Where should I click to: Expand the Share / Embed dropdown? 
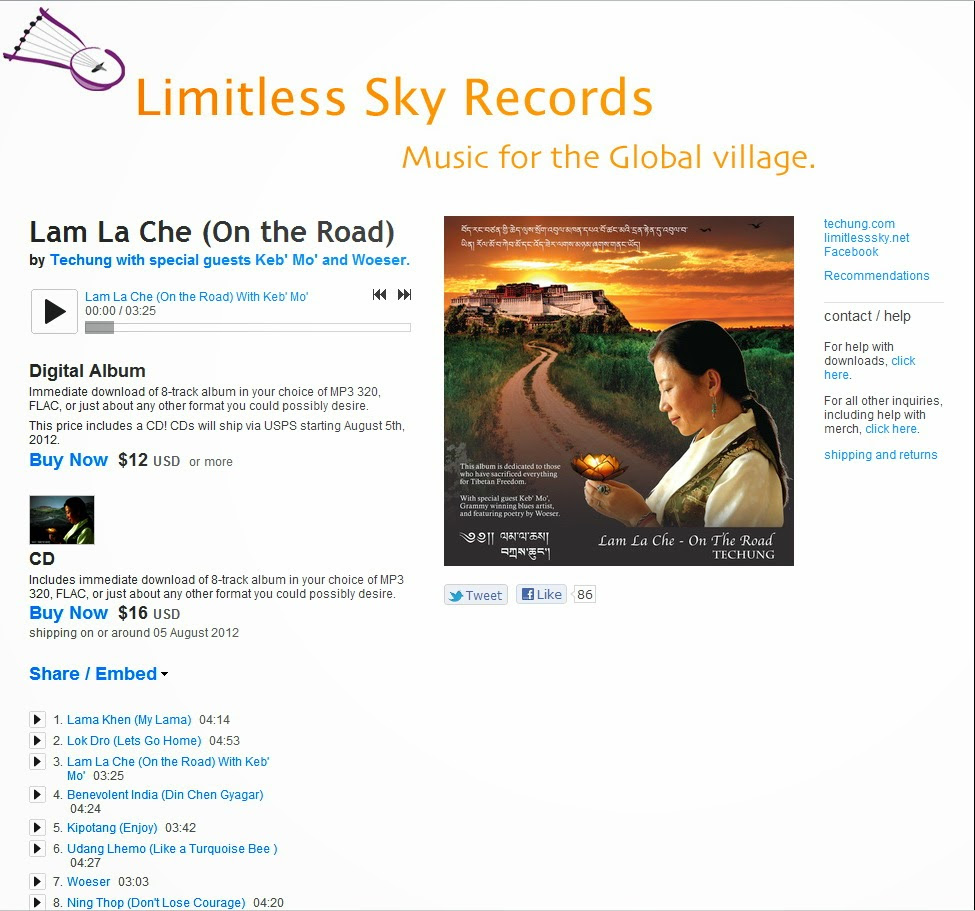coord(98,674)
